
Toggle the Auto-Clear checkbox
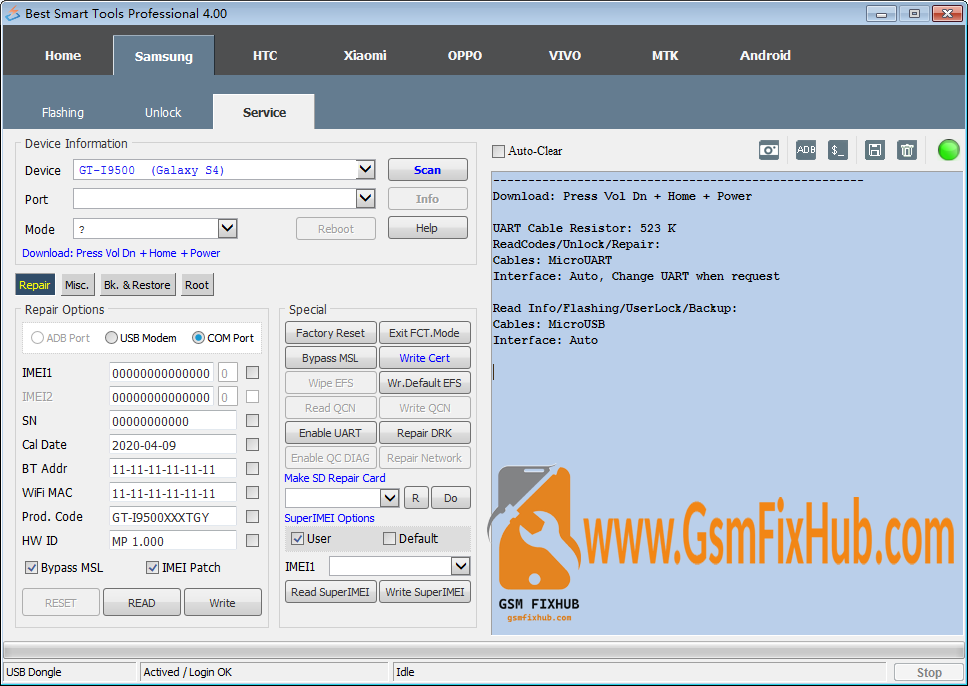pyautogui.click(x=498, y=151)
